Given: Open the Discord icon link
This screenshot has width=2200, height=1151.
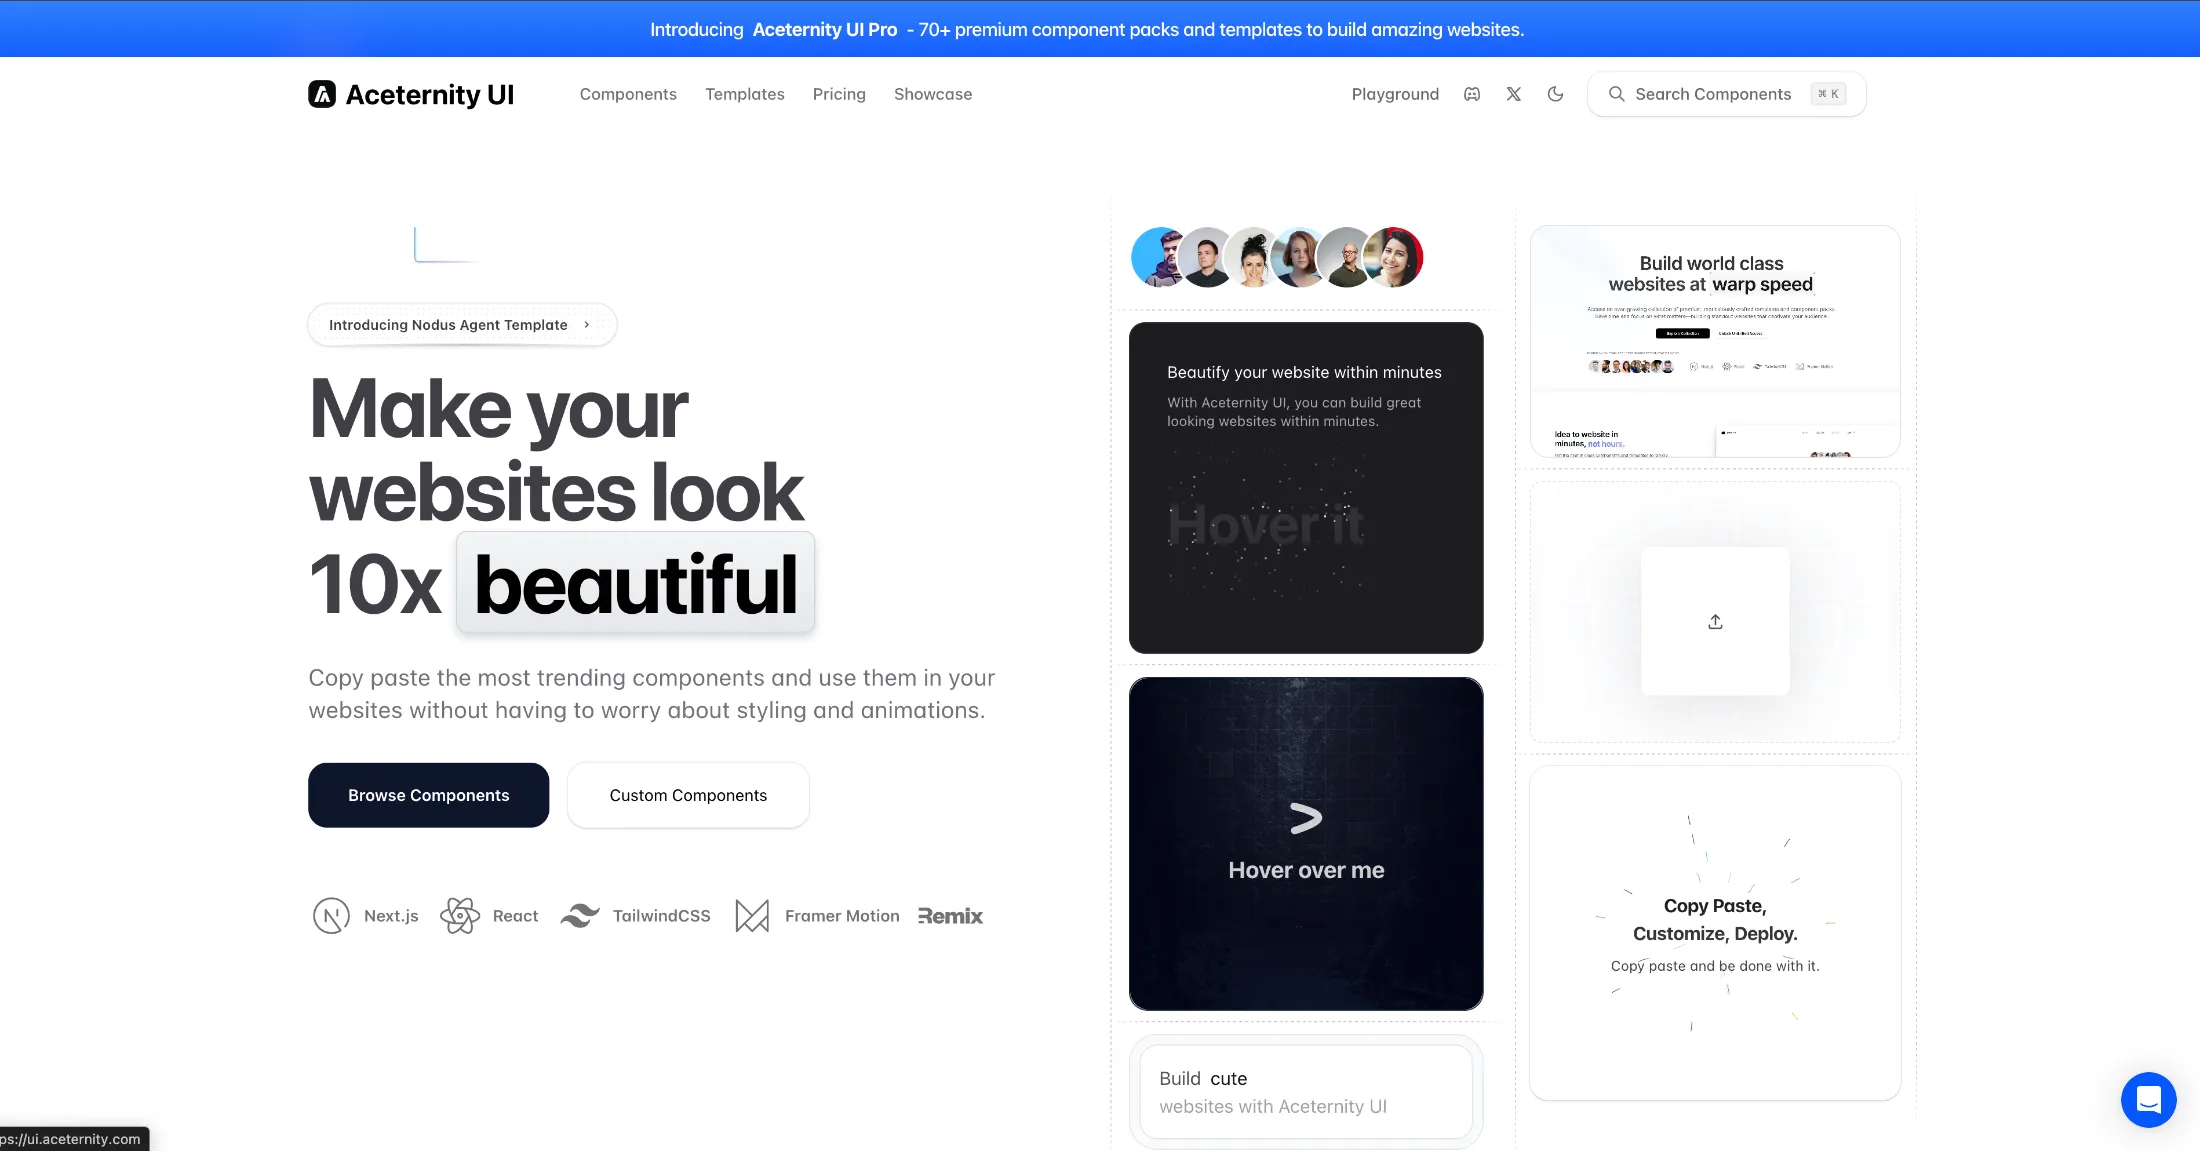Looking at the screenshot, I should point(1472,94).
